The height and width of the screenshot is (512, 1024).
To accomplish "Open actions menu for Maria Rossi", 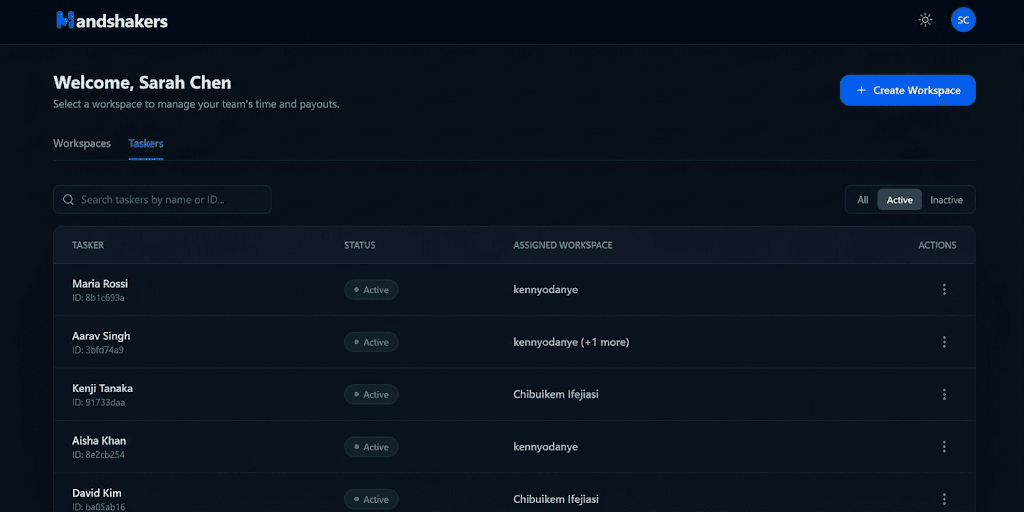I will [x=944, y=289].
